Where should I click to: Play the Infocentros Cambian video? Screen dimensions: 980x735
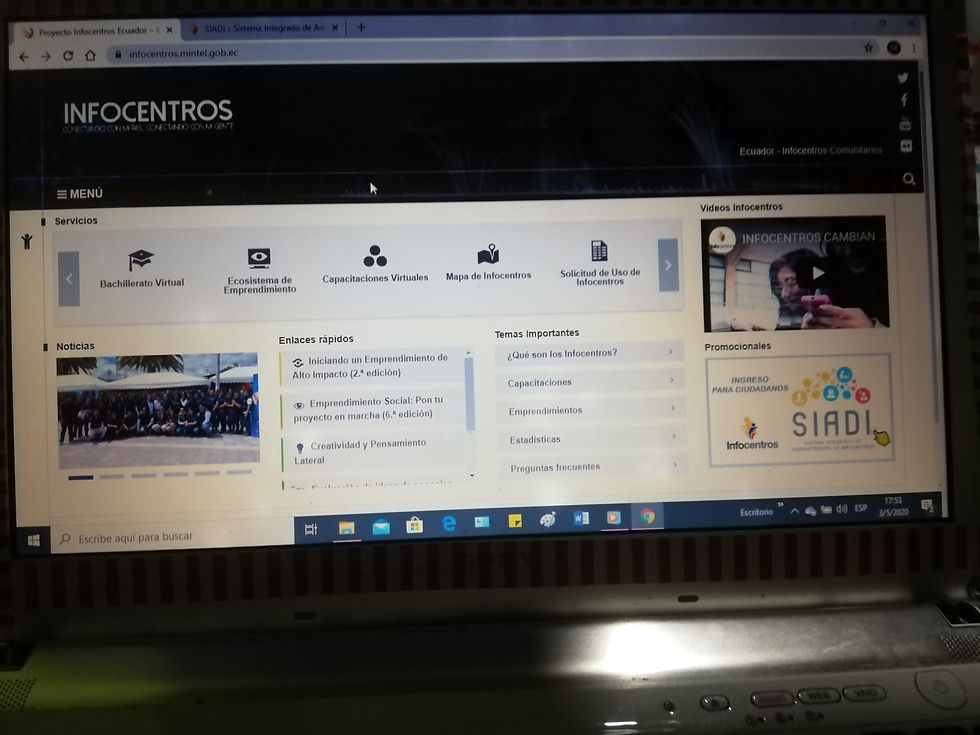tap(818, 273)
